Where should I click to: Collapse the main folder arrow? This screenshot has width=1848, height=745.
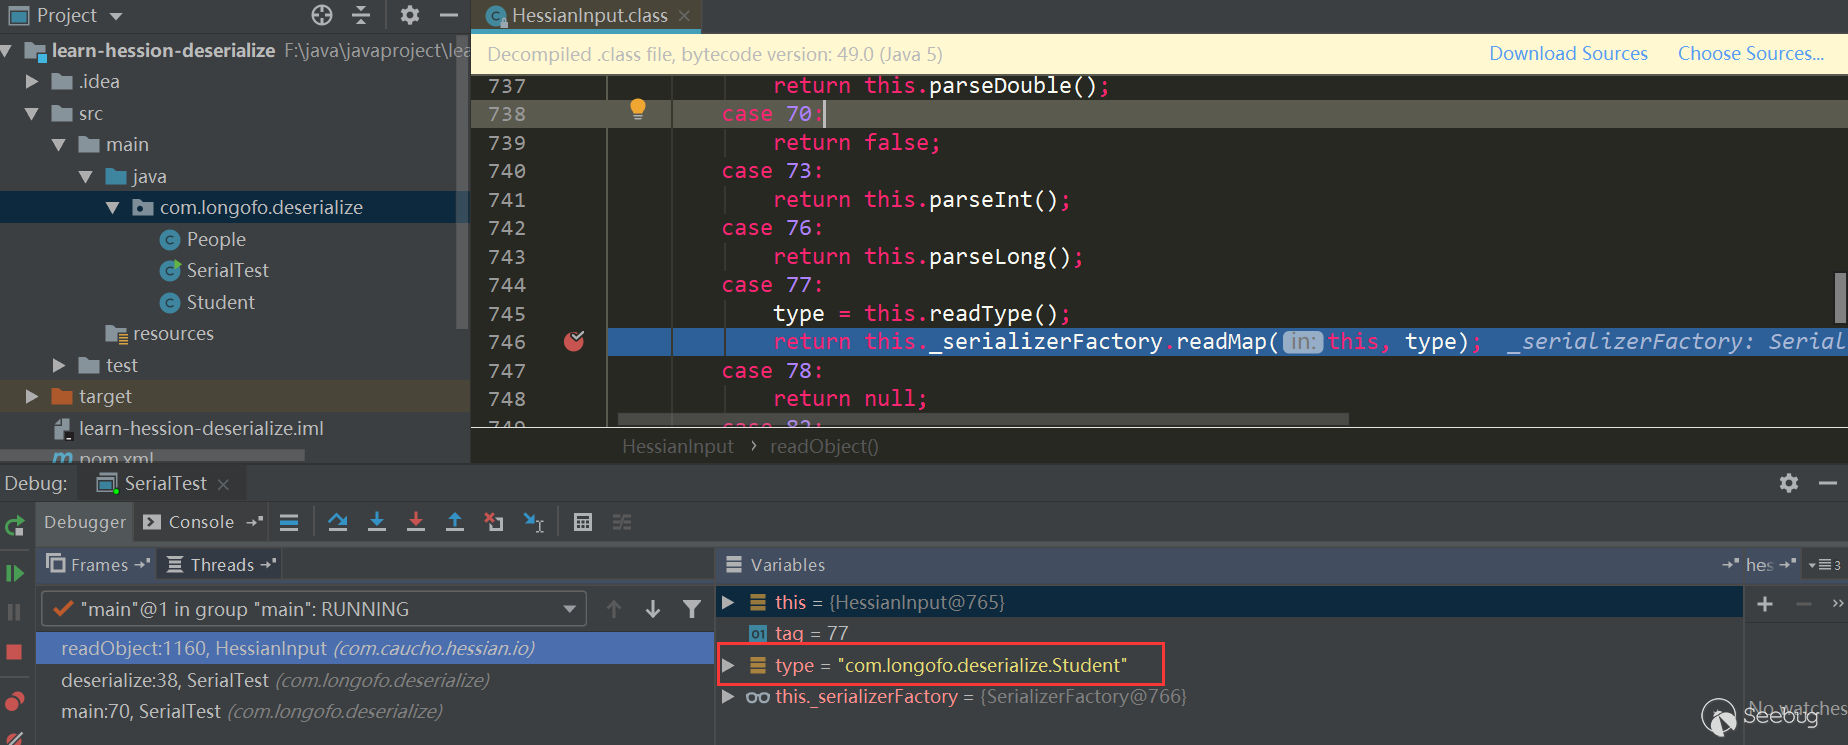[x=59, y=145]
